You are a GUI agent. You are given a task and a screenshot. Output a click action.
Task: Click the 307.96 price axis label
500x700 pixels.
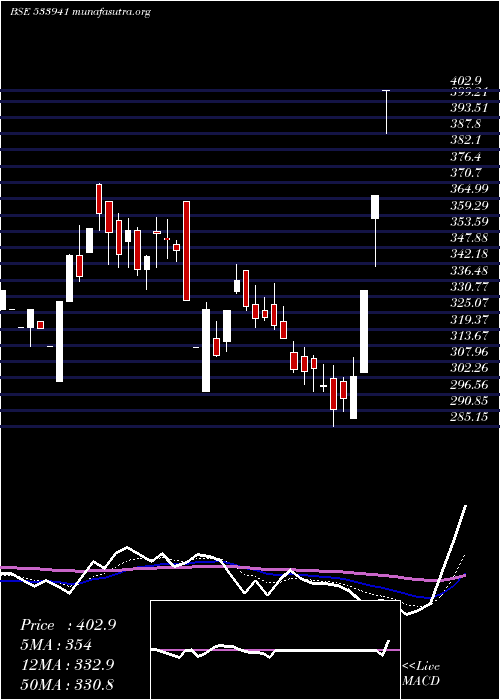click(469, 352)
